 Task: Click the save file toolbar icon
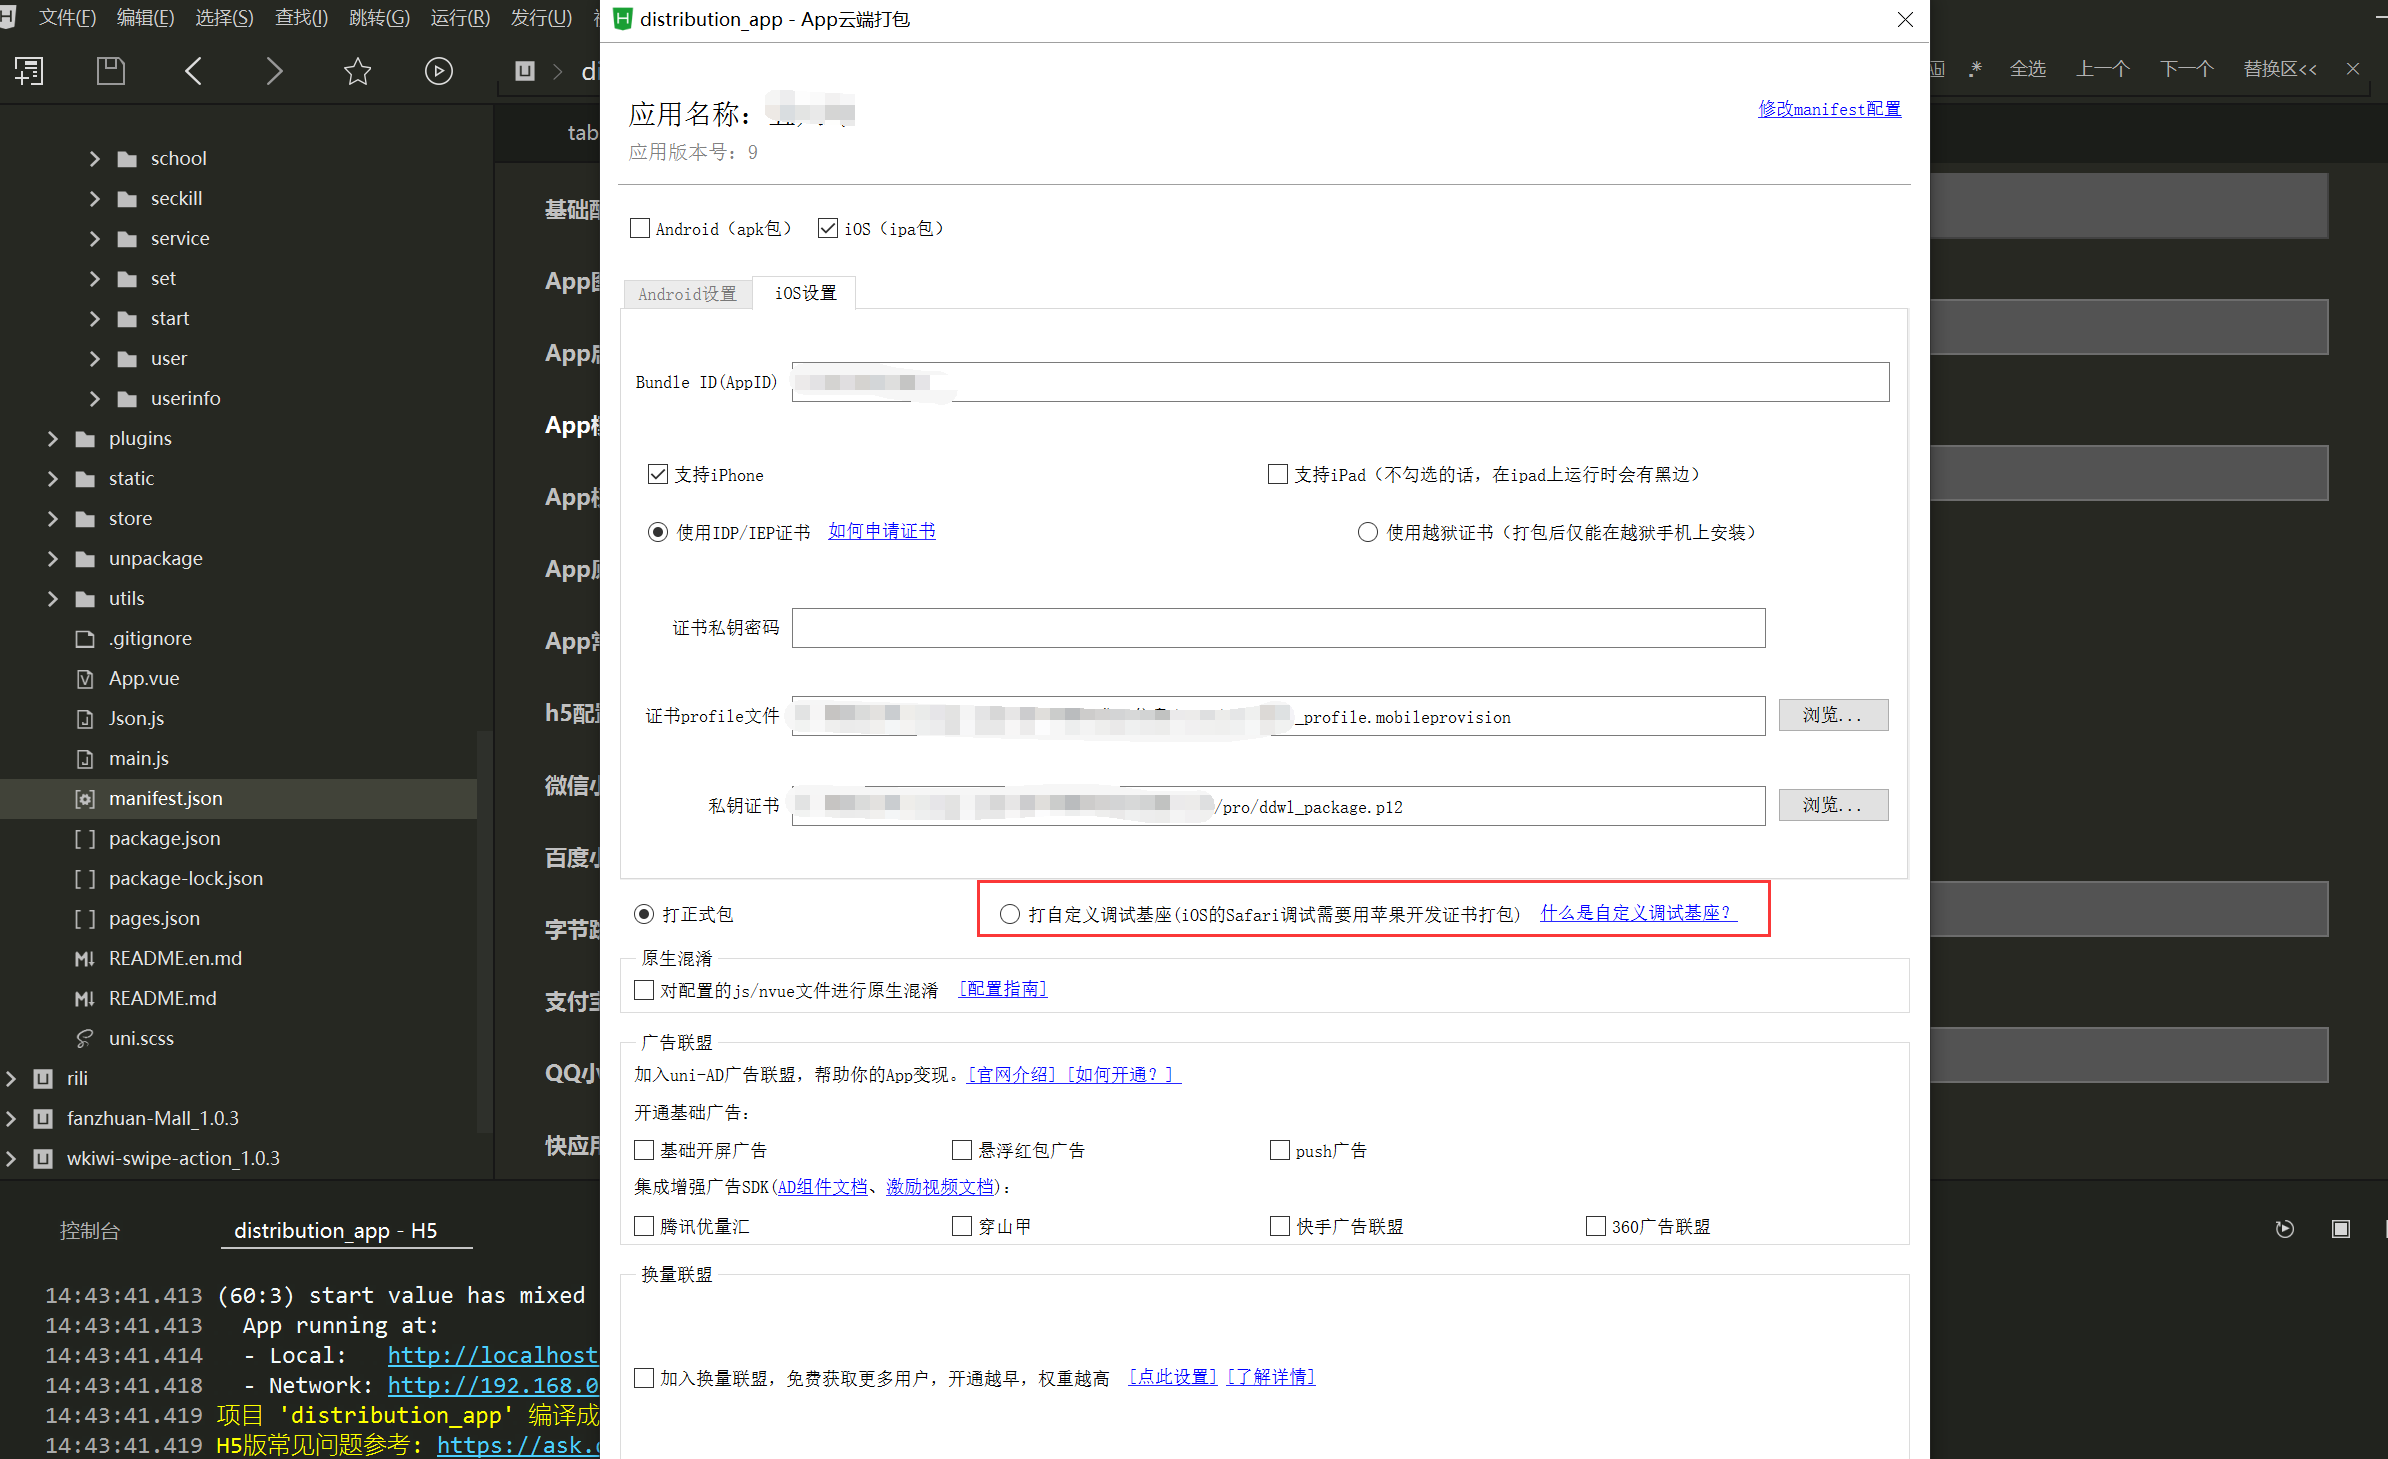(110, 71)
